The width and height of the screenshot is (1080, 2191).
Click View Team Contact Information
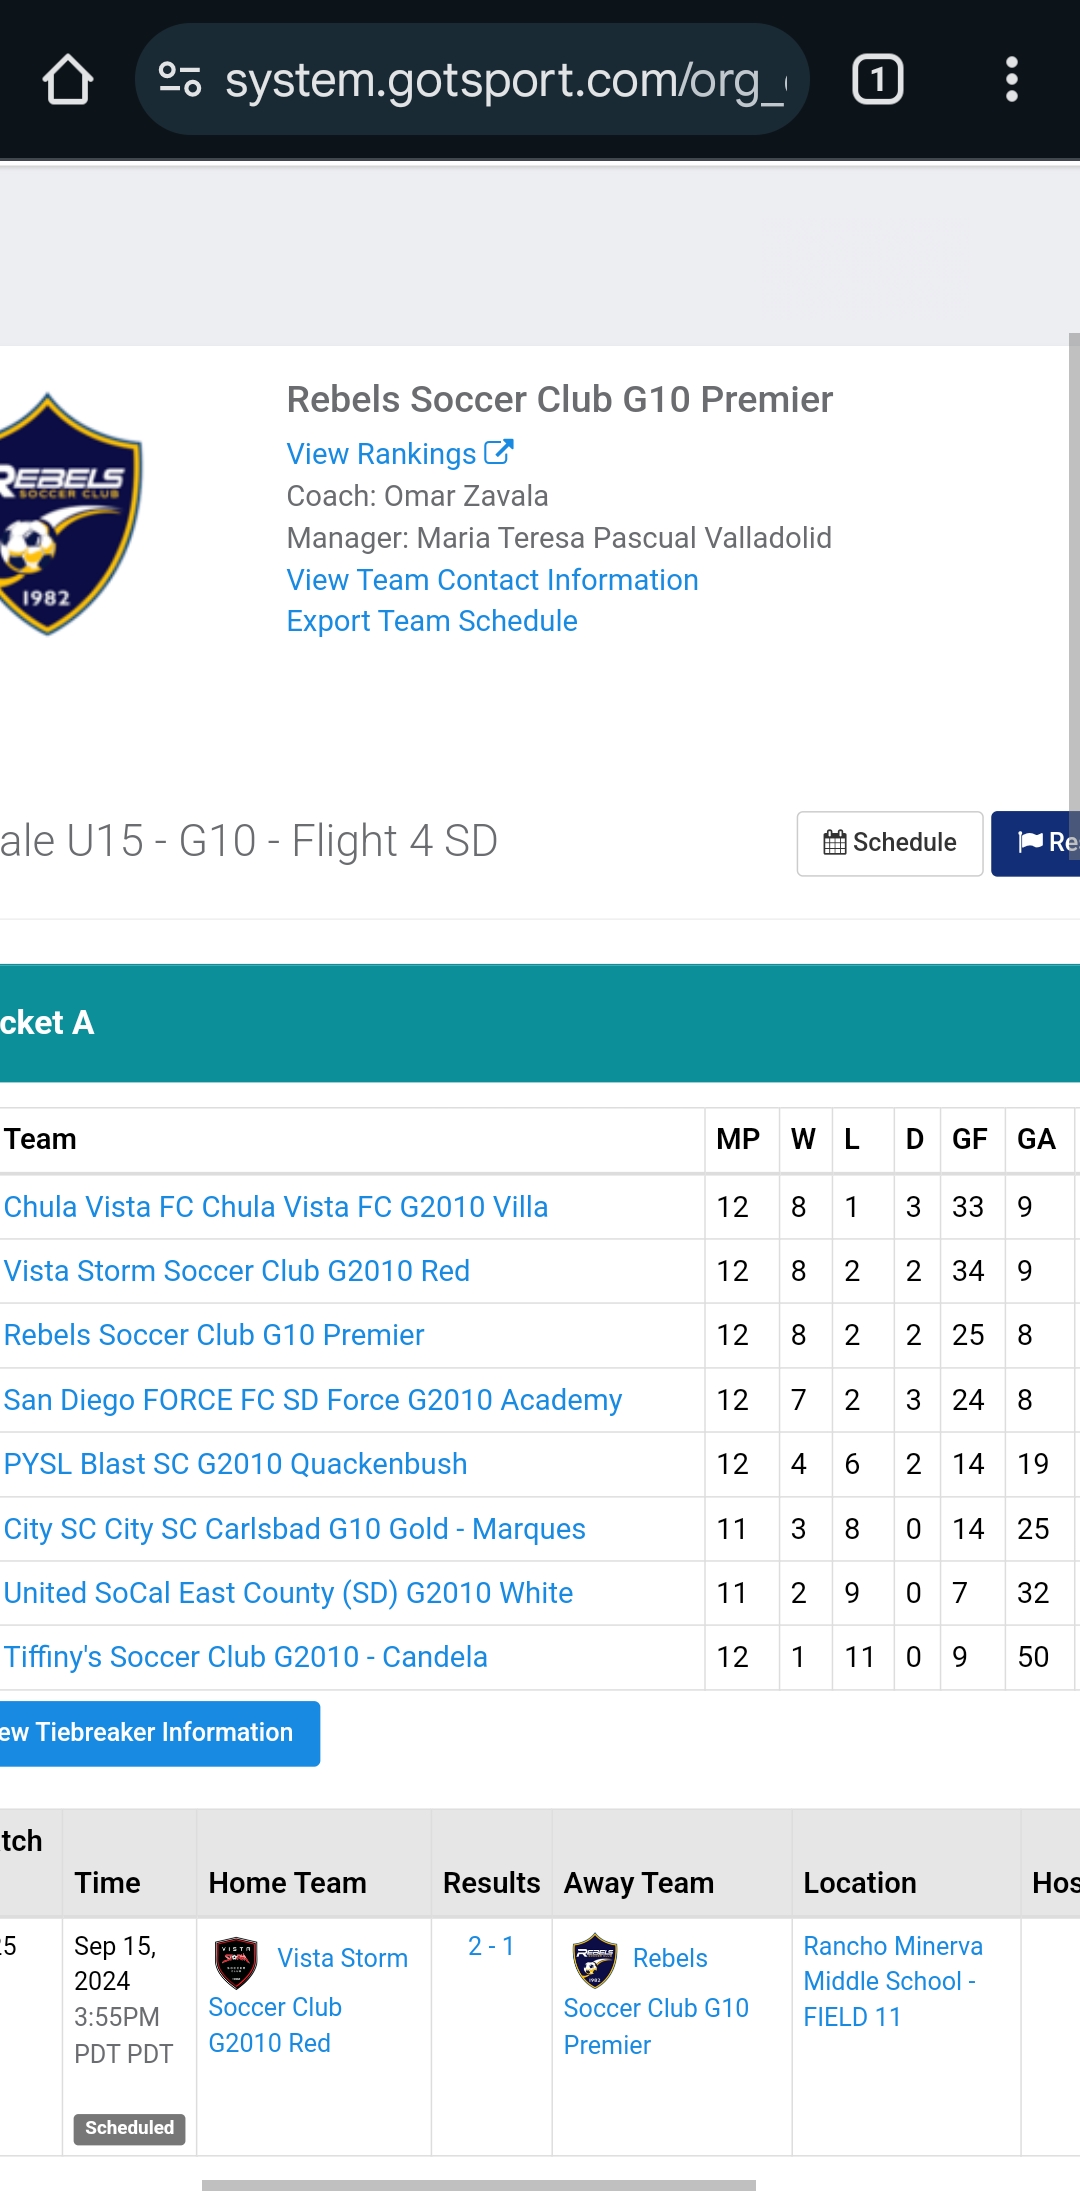click(x=492, y=580)
